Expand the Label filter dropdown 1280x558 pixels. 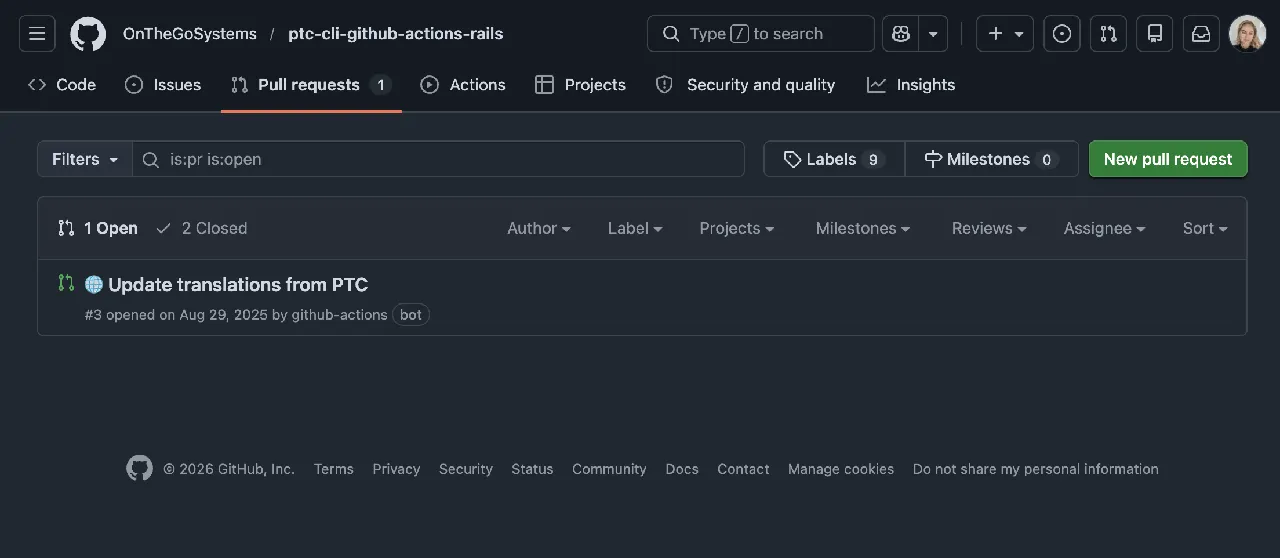[x=635, y=228]
